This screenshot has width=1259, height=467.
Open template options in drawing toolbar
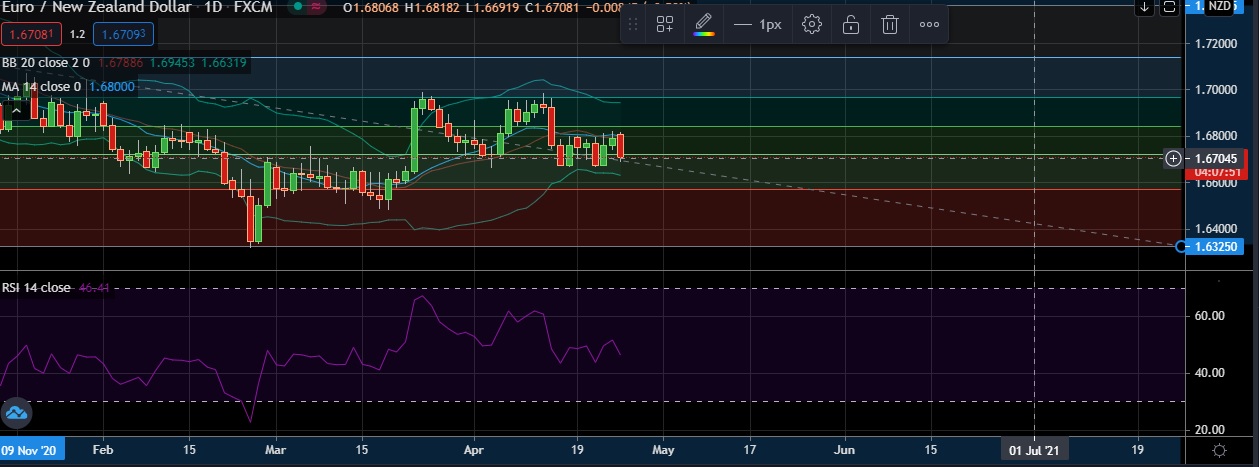665,24
